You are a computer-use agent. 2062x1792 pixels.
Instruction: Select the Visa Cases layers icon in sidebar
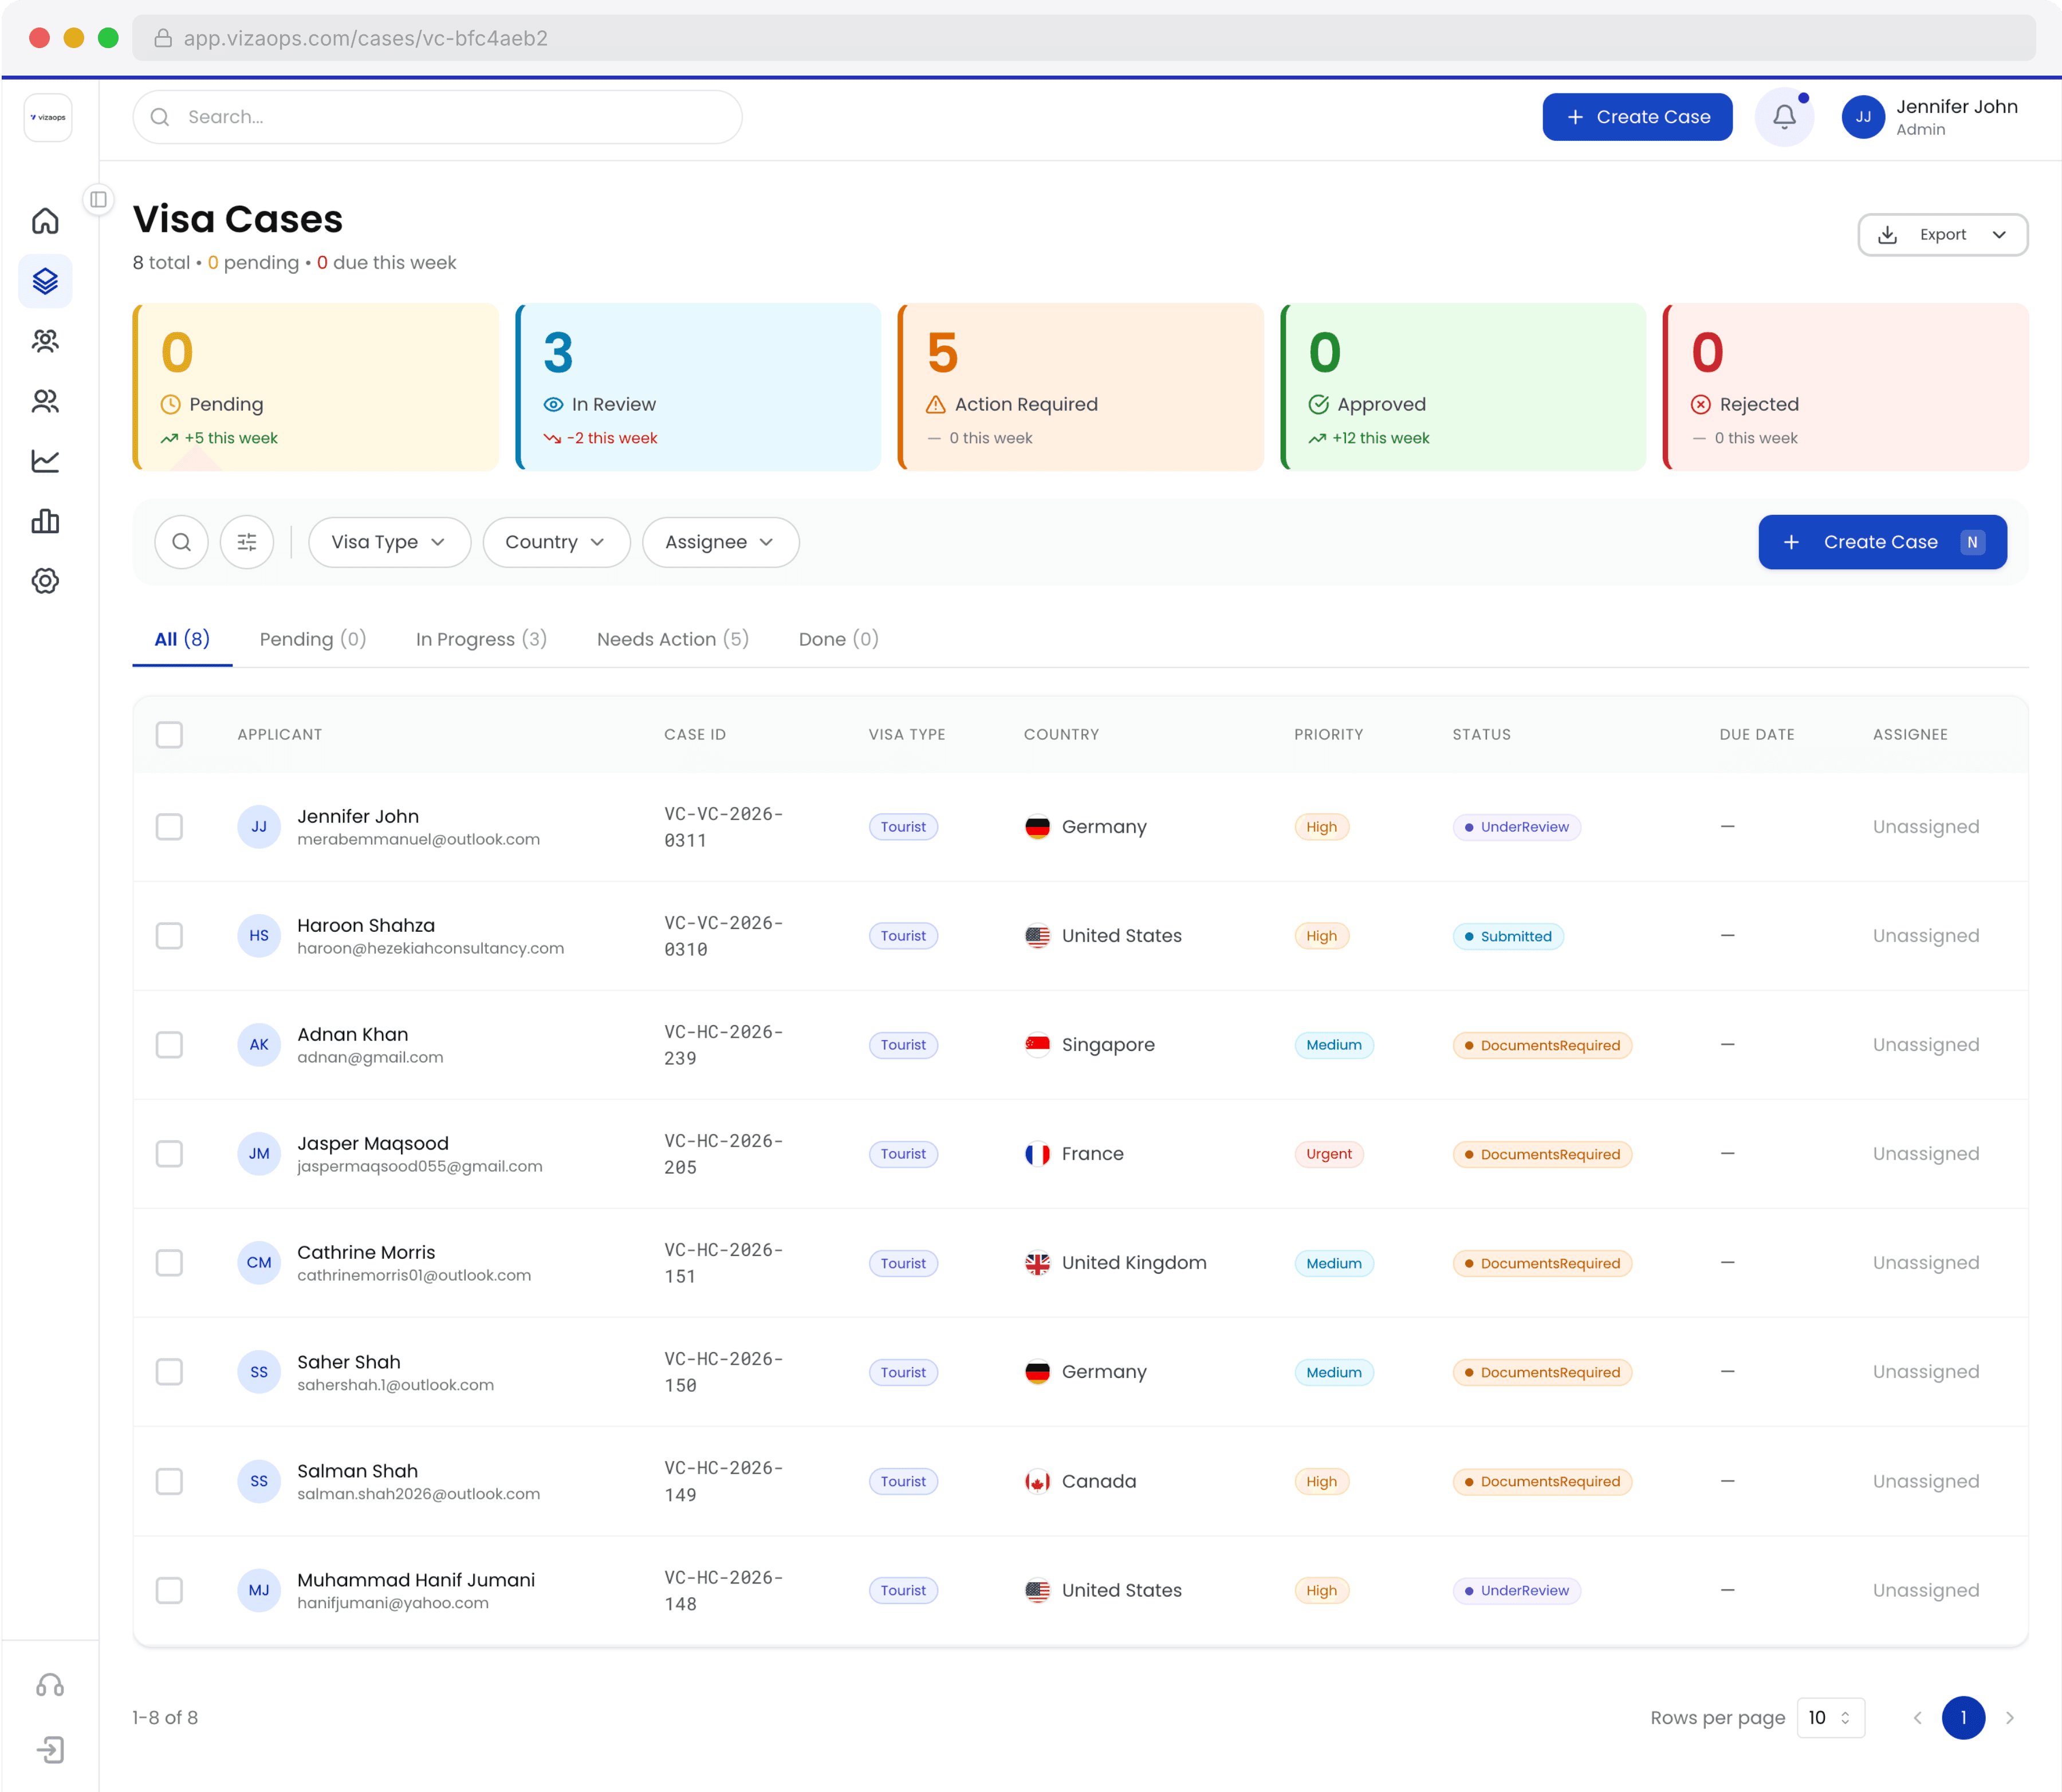(46, 281)
